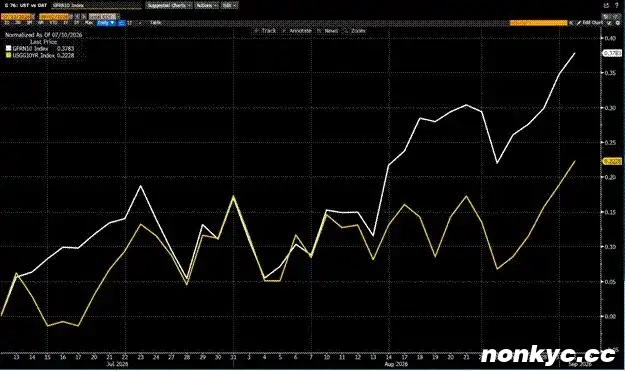The width and height of the screenshot is (625, 371).
Task: Select the 1D period range
Action: point(7,23)
